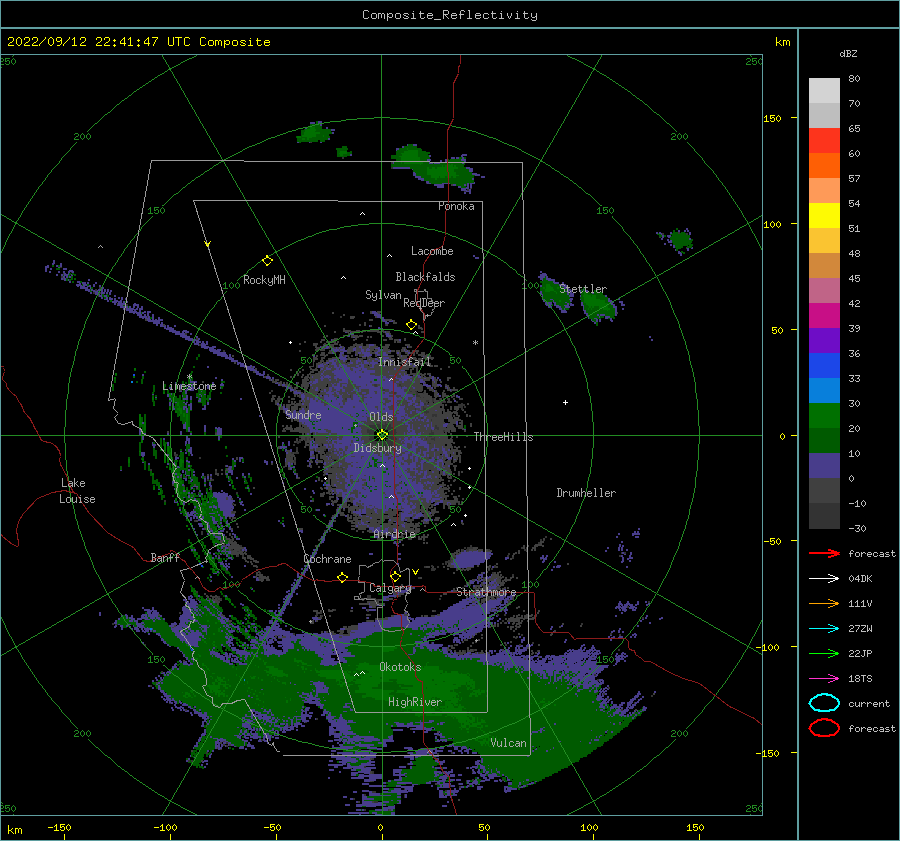Click the Innisfail label
Image resolution: width=900 pixels, height=841 pixels.
tap(405, 362)
